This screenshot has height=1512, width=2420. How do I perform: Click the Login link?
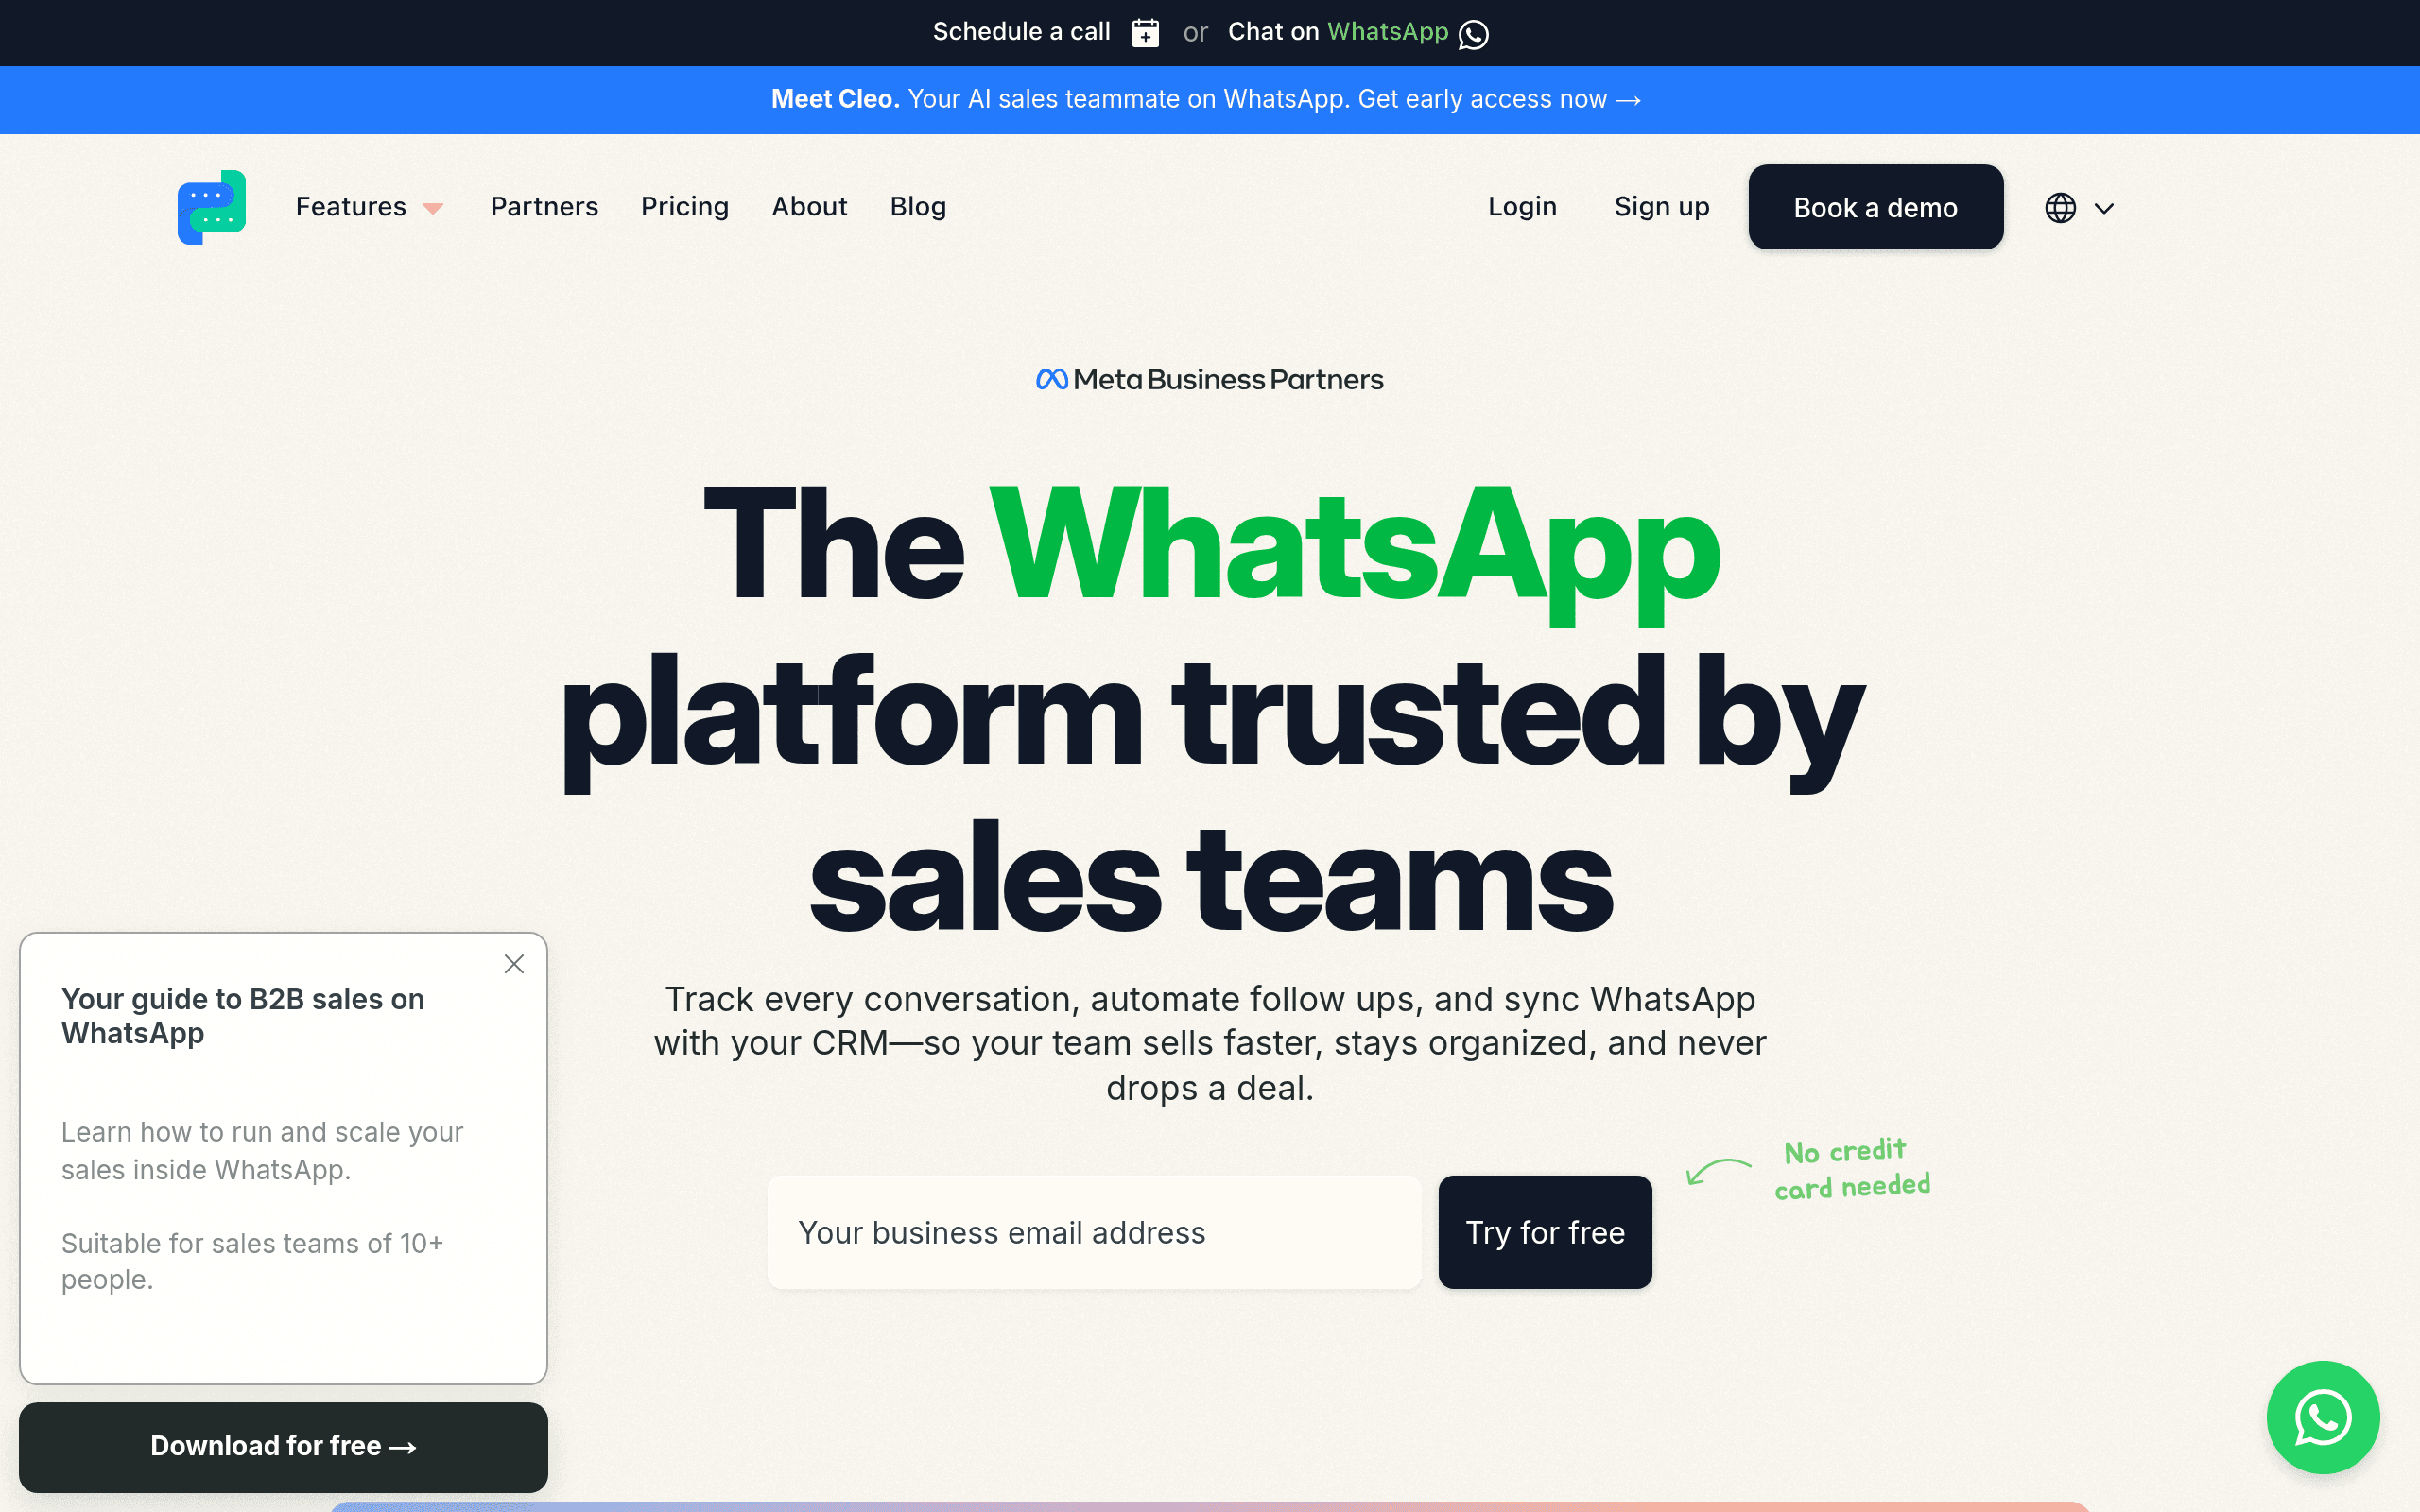(1522, 207)
